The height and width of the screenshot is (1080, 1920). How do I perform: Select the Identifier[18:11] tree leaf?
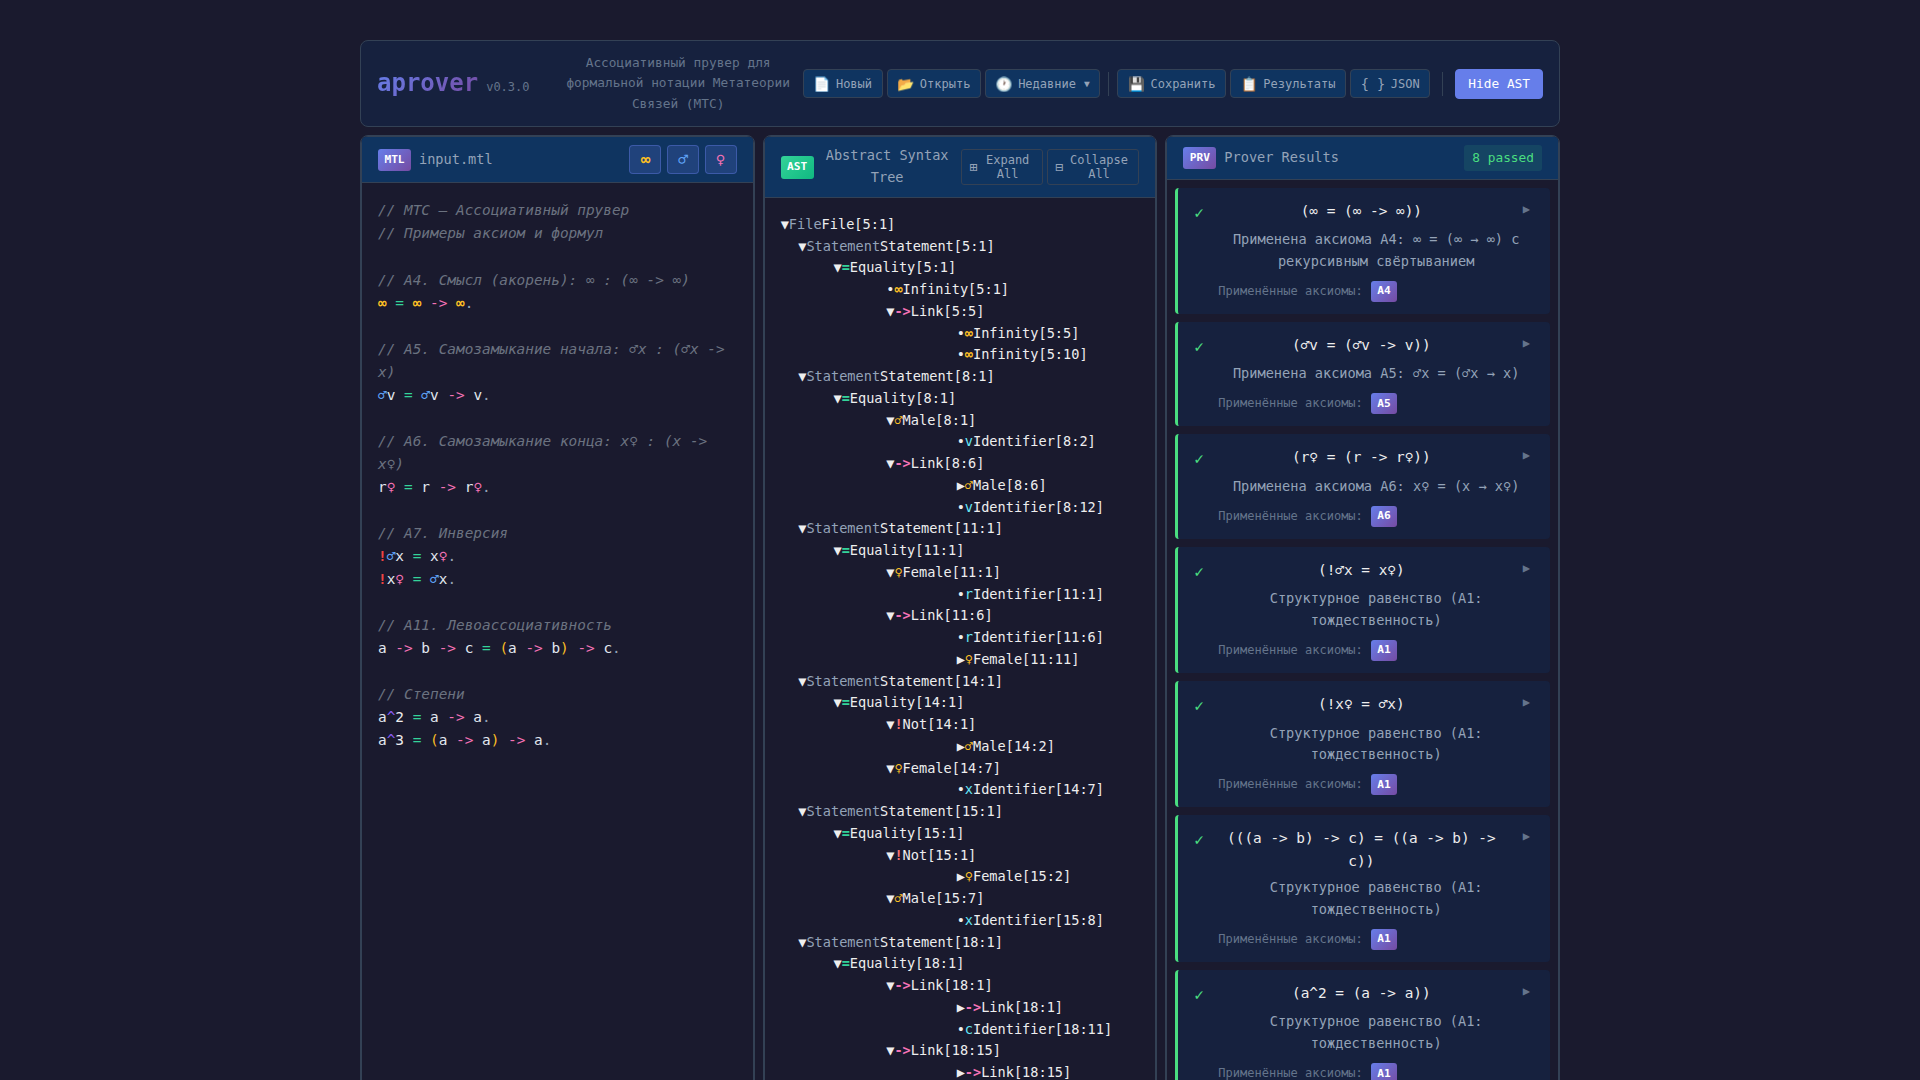click(x=1040, y=1029)
